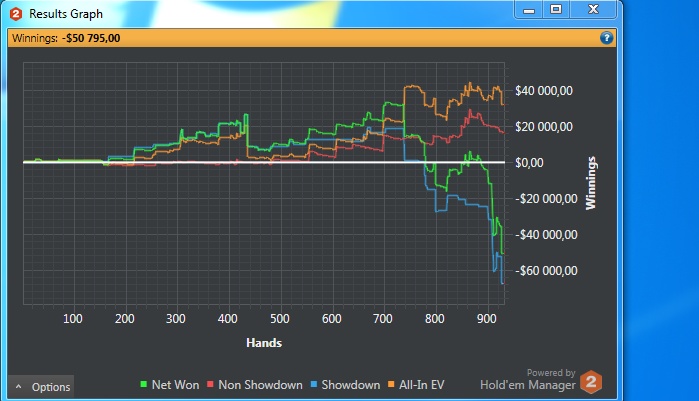This screenshot has width=699, height=401.
Task: Click the $20 000,00 axis label
Action: coord(544,127)
